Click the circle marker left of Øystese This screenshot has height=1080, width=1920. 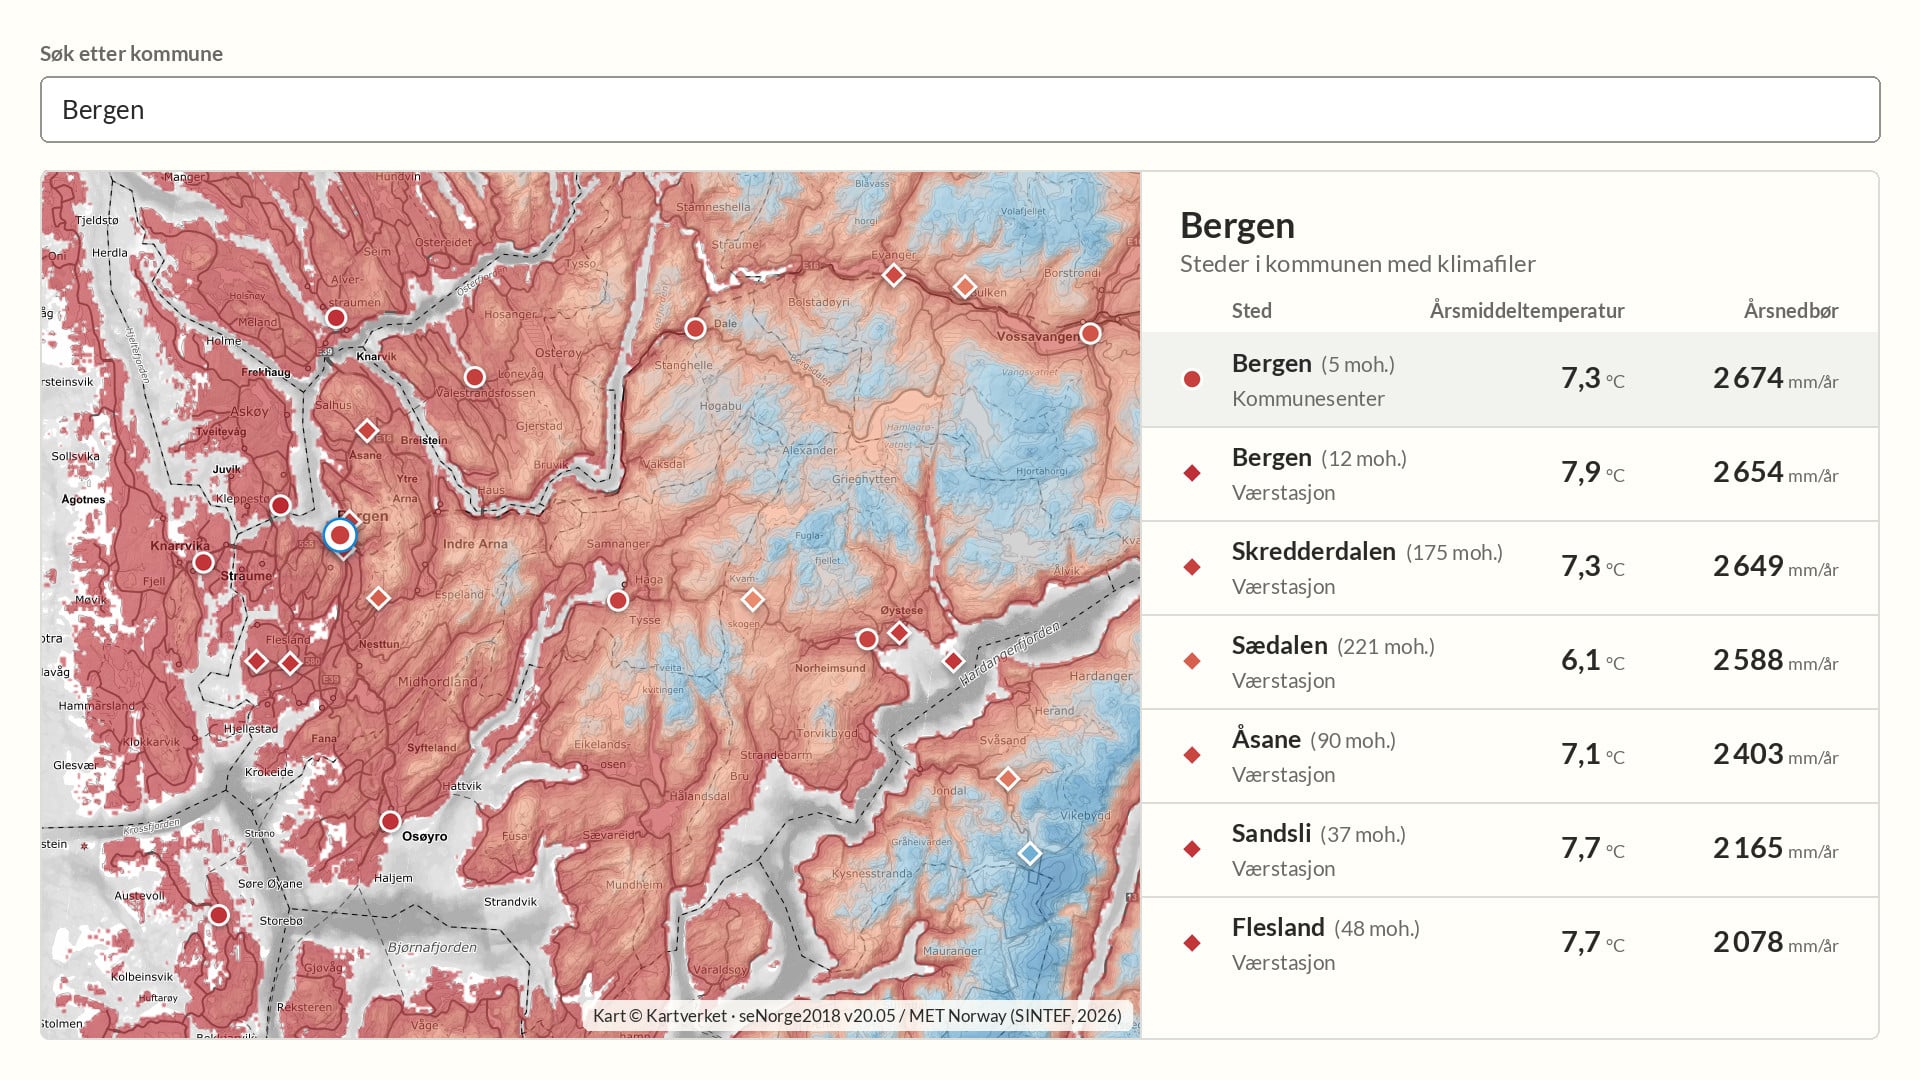[867, 638]
